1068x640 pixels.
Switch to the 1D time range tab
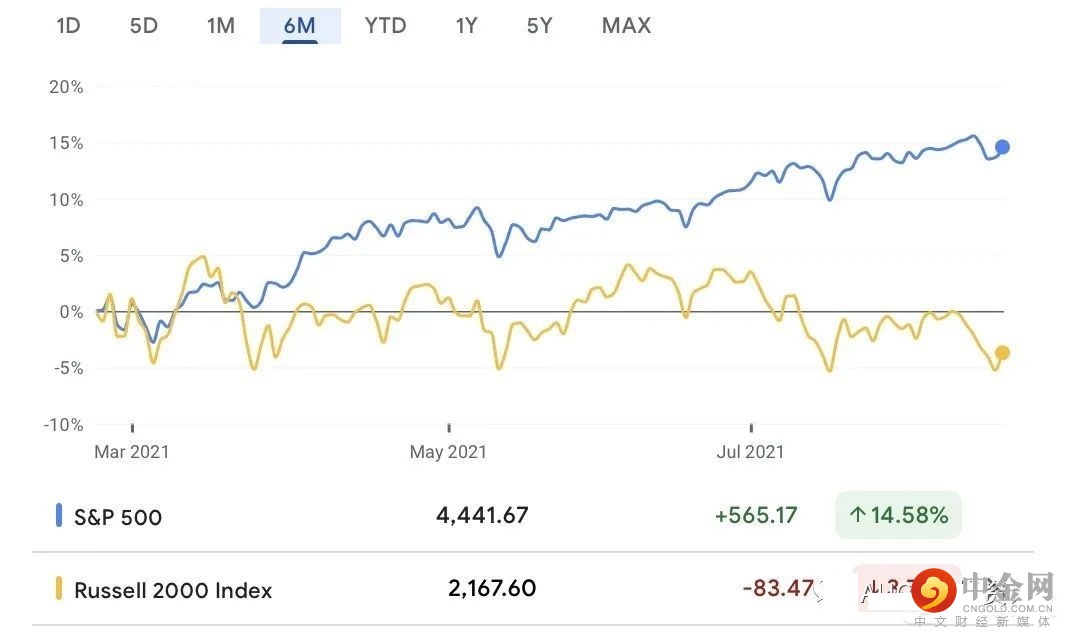(x=68, y=26)
